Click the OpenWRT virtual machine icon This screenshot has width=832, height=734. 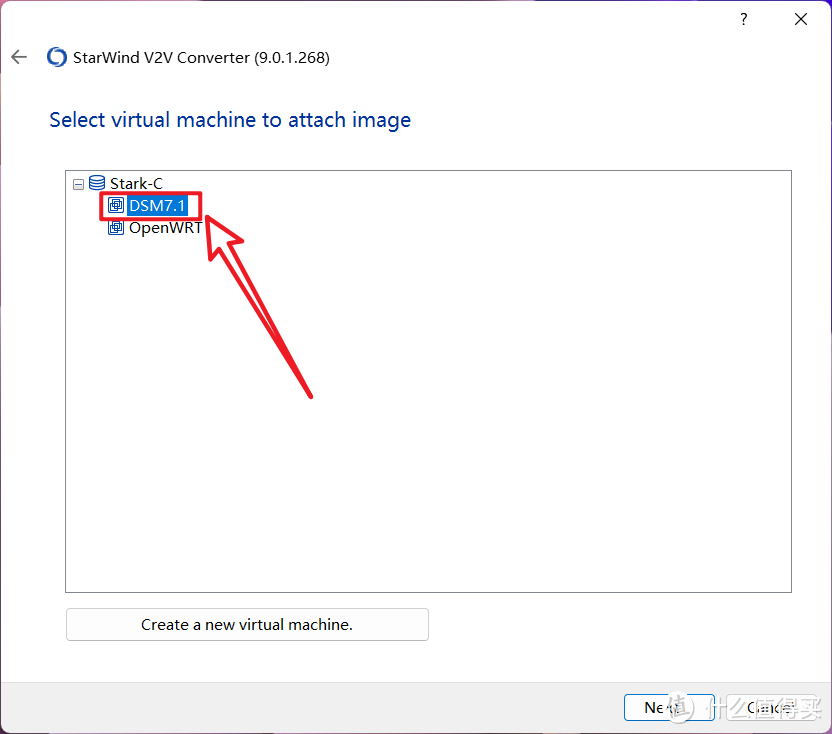(116, 227)
